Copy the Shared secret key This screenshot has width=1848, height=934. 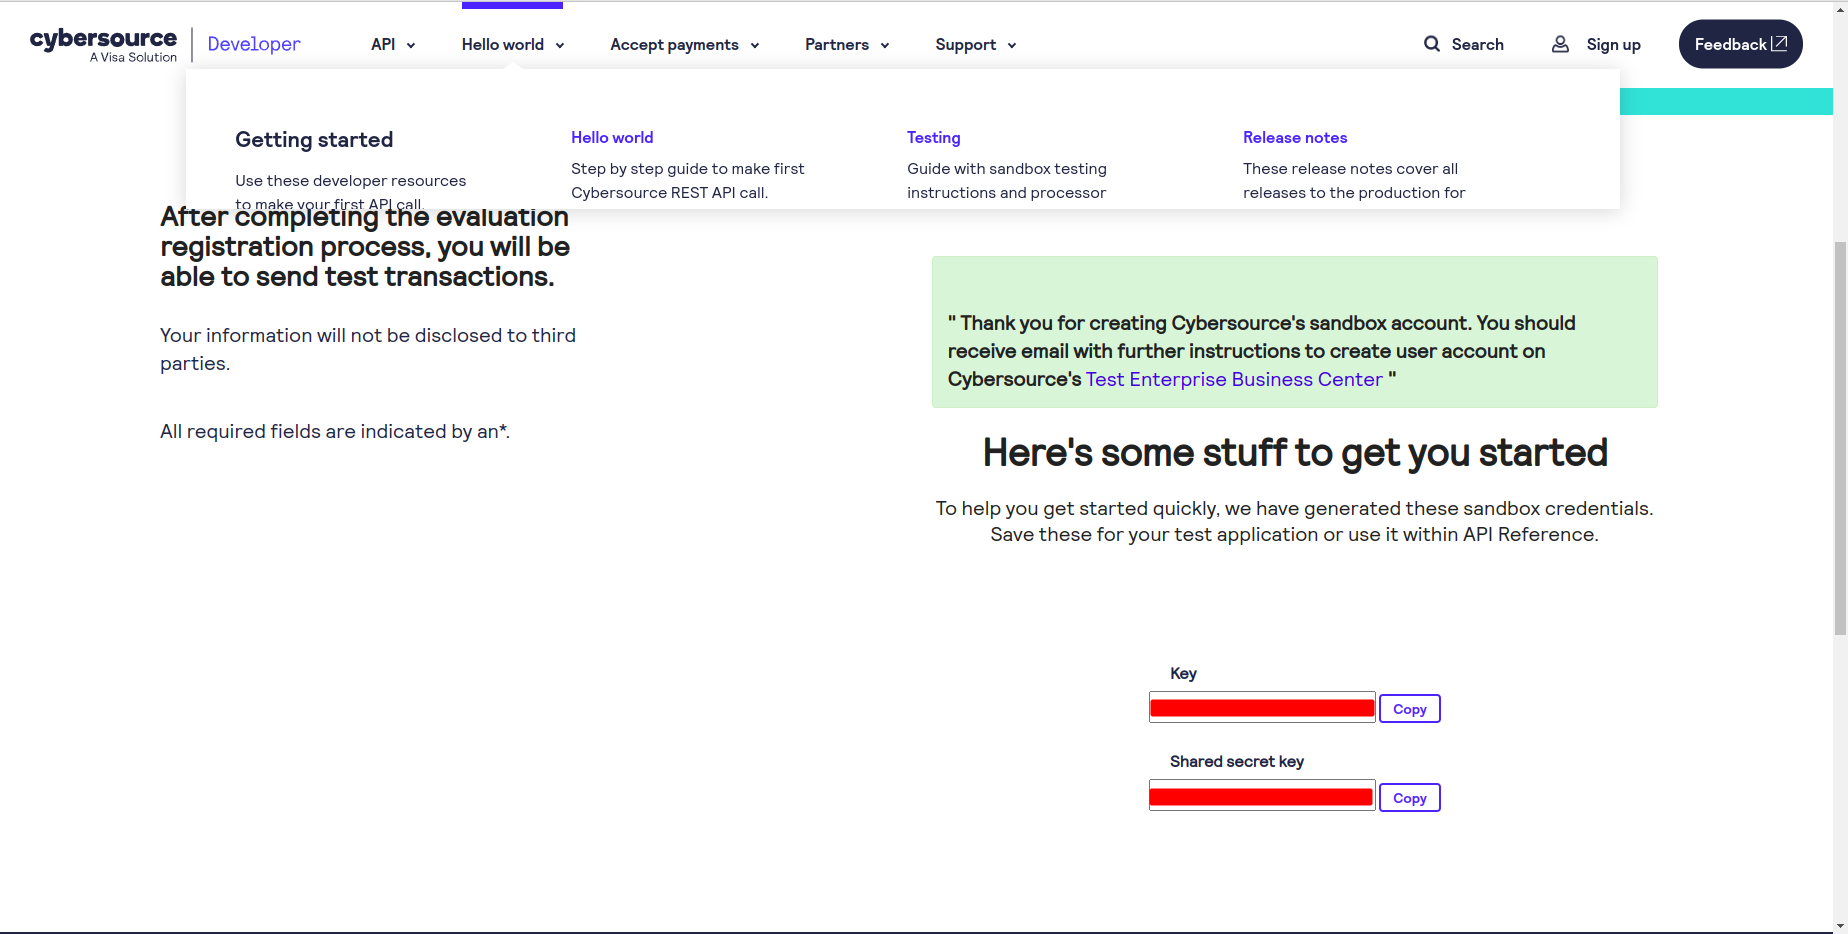coord(1409,798)
